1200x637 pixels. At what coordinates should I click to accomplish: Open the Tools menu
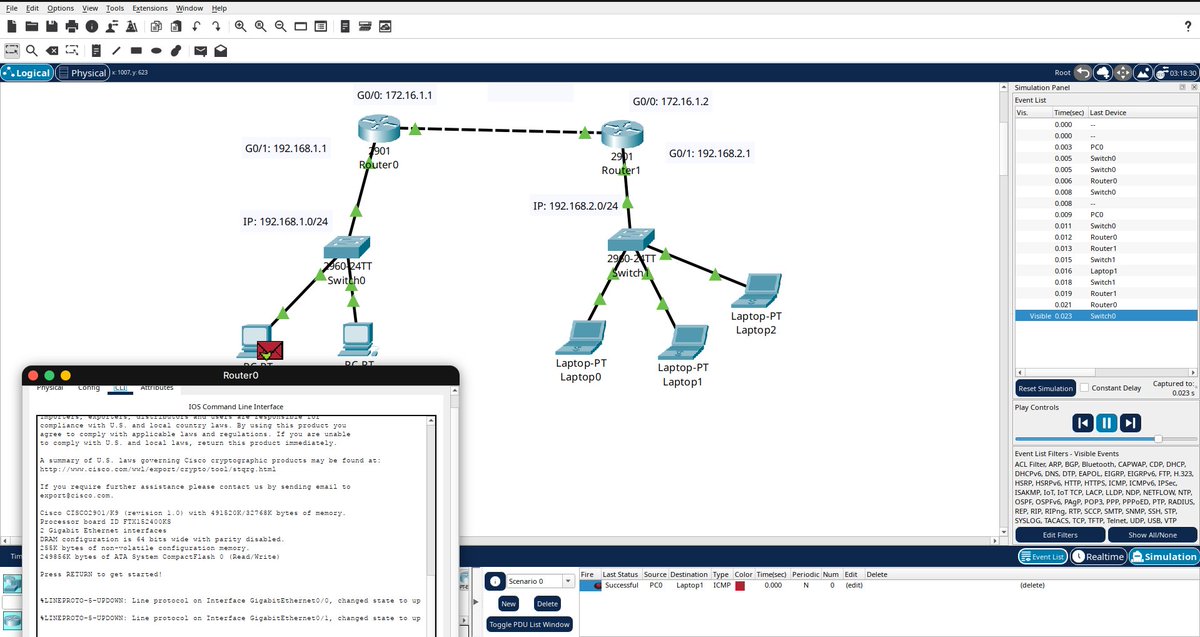pos(115,8)
